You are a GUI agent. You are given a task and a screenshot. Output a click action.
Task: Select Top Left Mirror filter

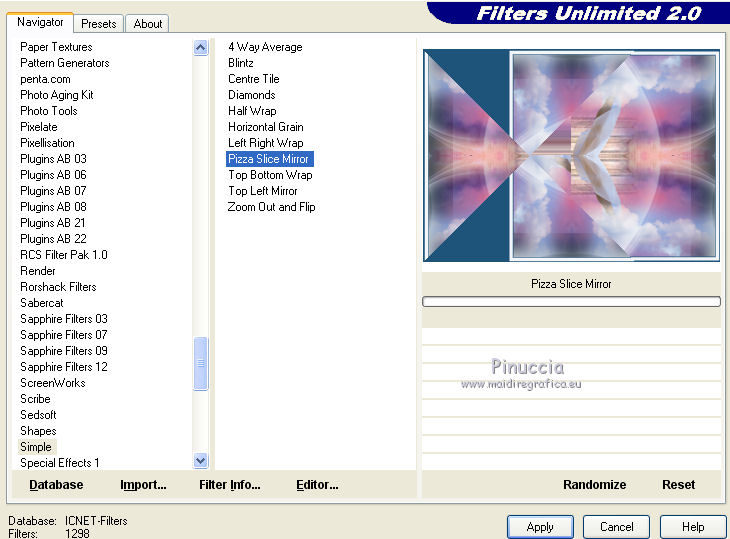(x=263, y=191)
